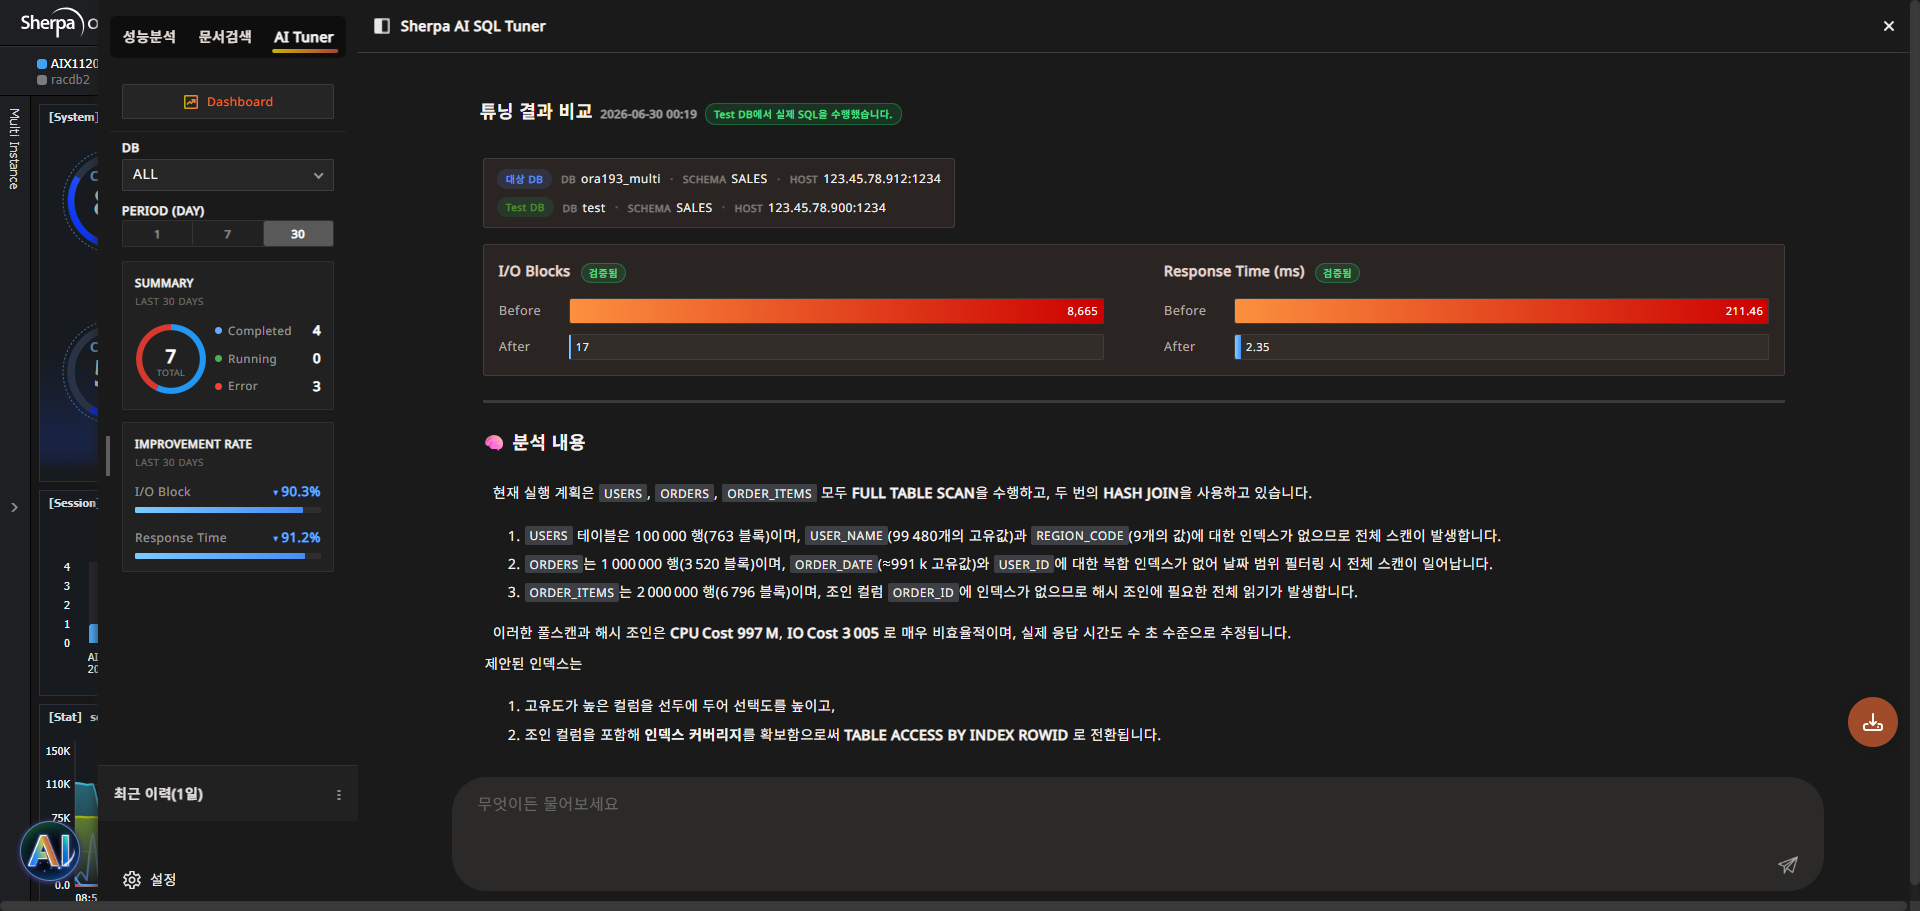
Task: Click the Response Time improvement progress bar
Action: (x=228, y=556)
